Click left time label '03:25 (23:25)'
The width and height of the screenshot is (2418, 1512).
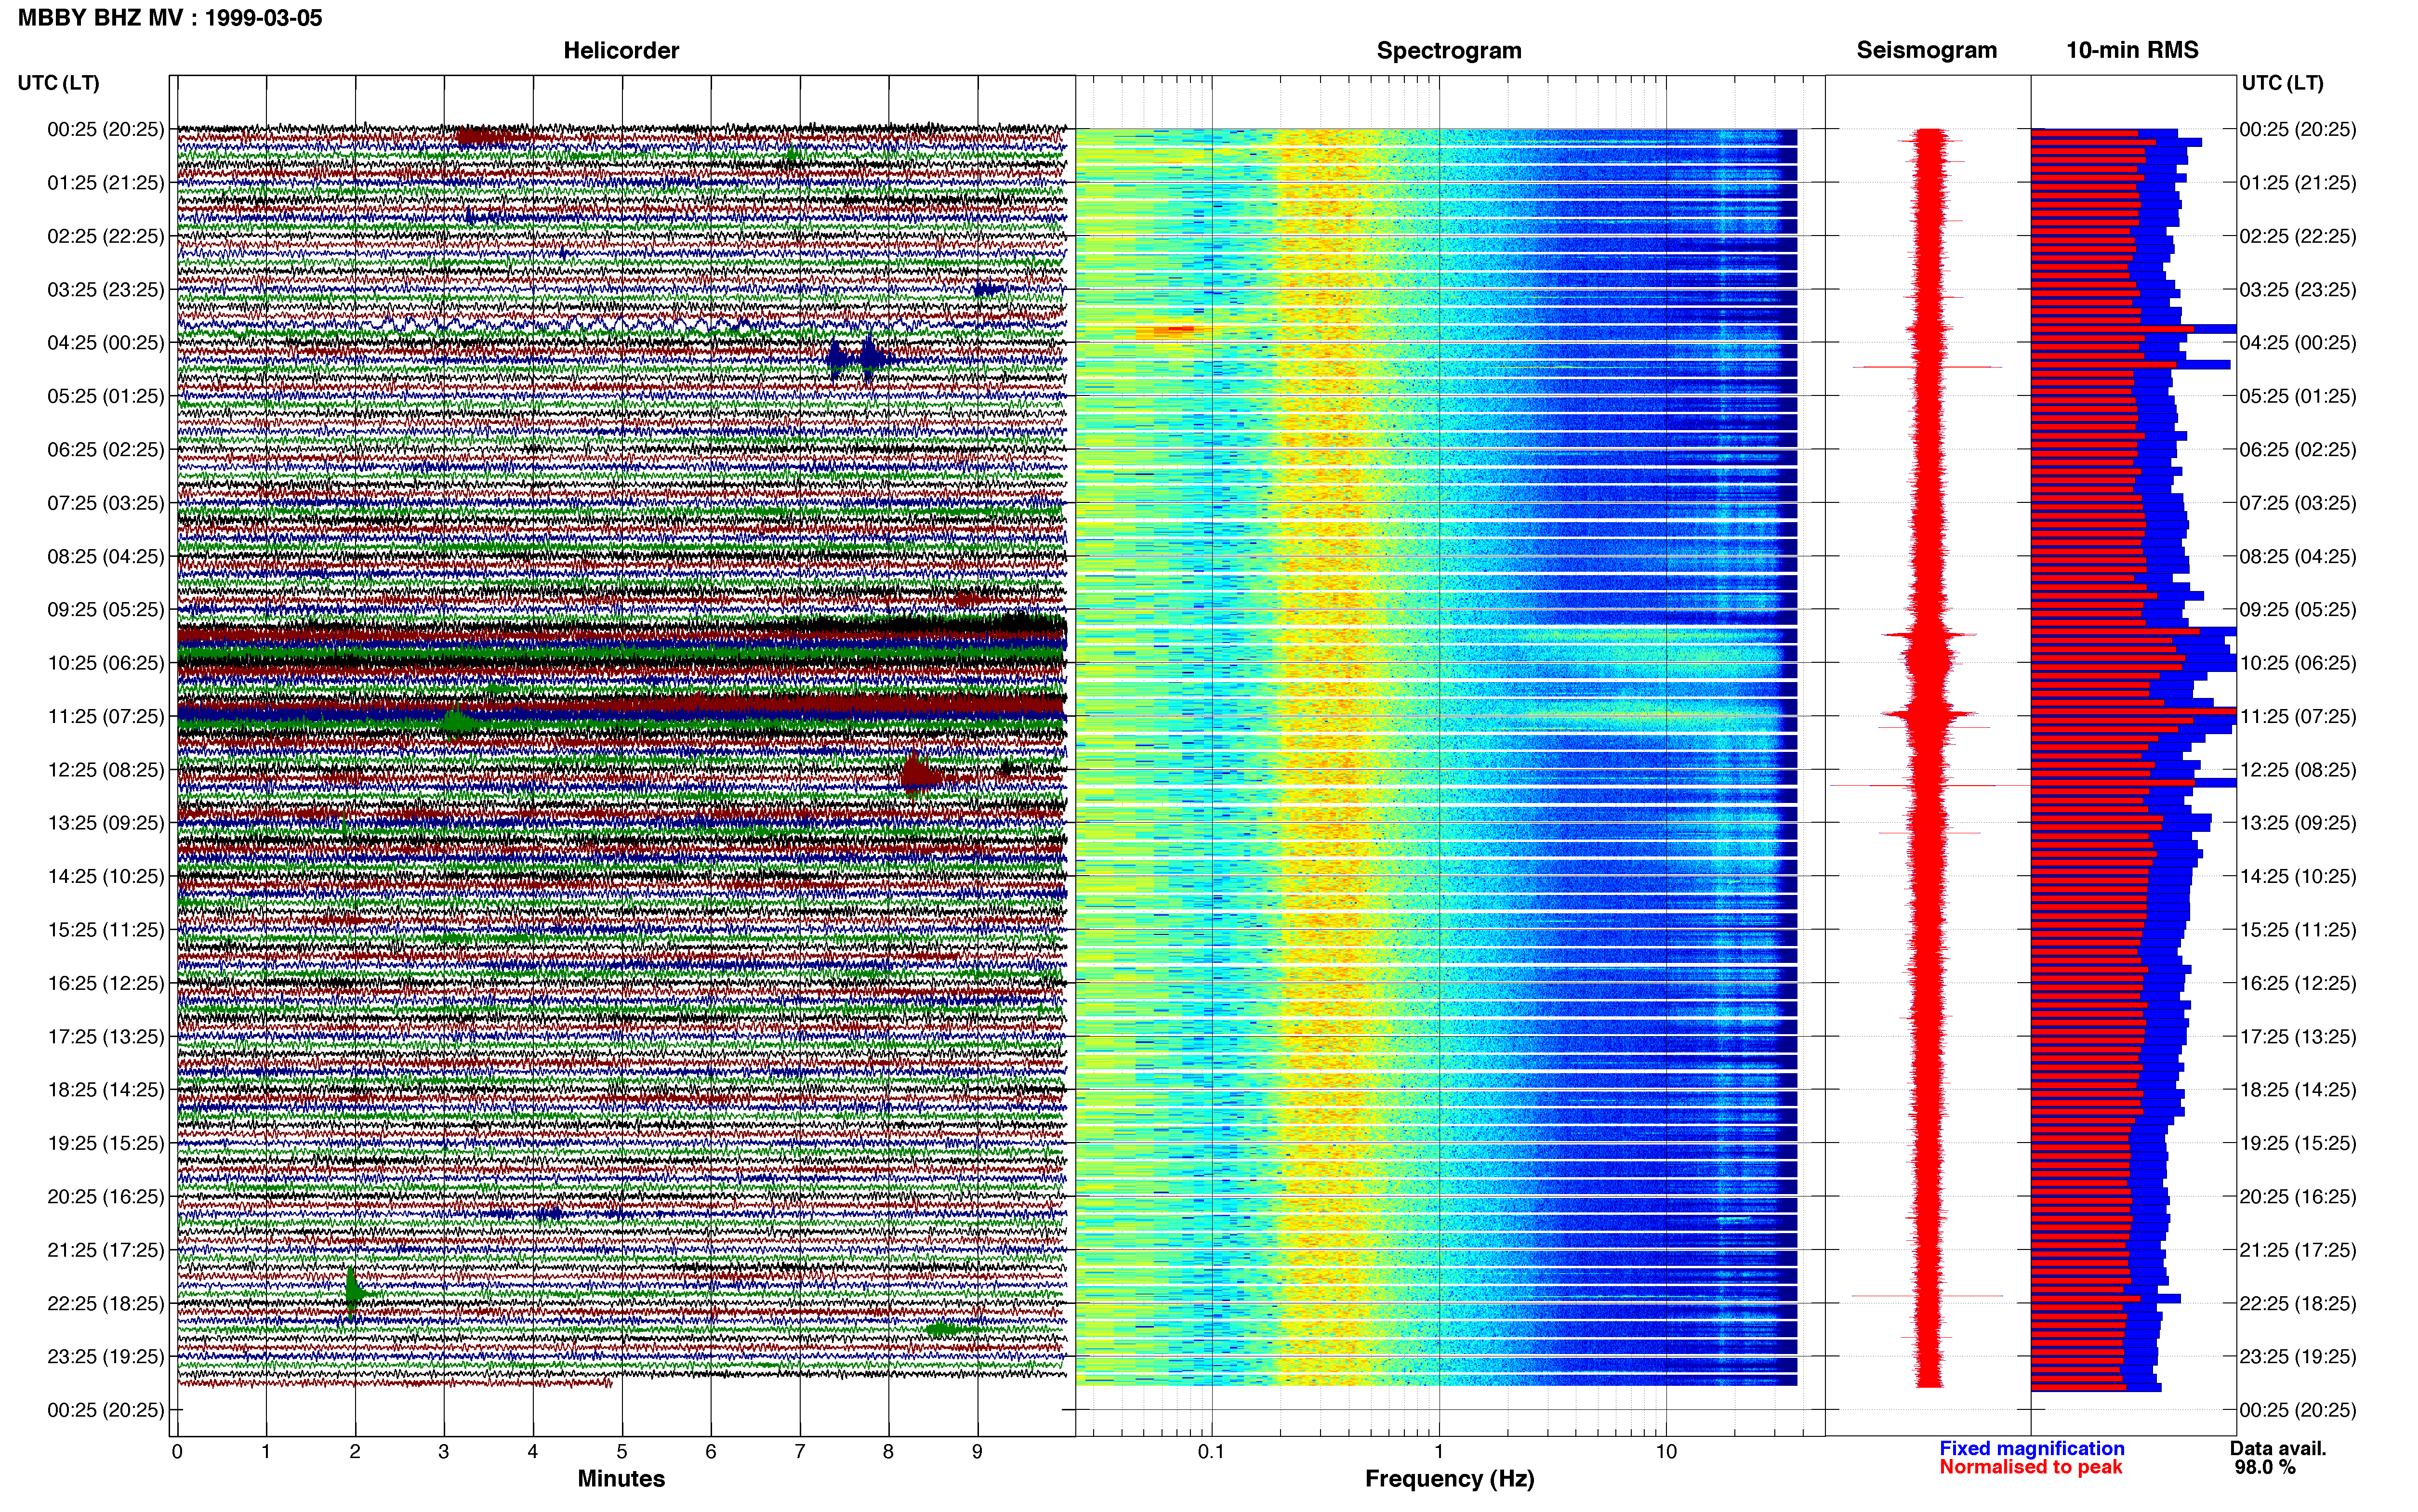tap(106, 290)
